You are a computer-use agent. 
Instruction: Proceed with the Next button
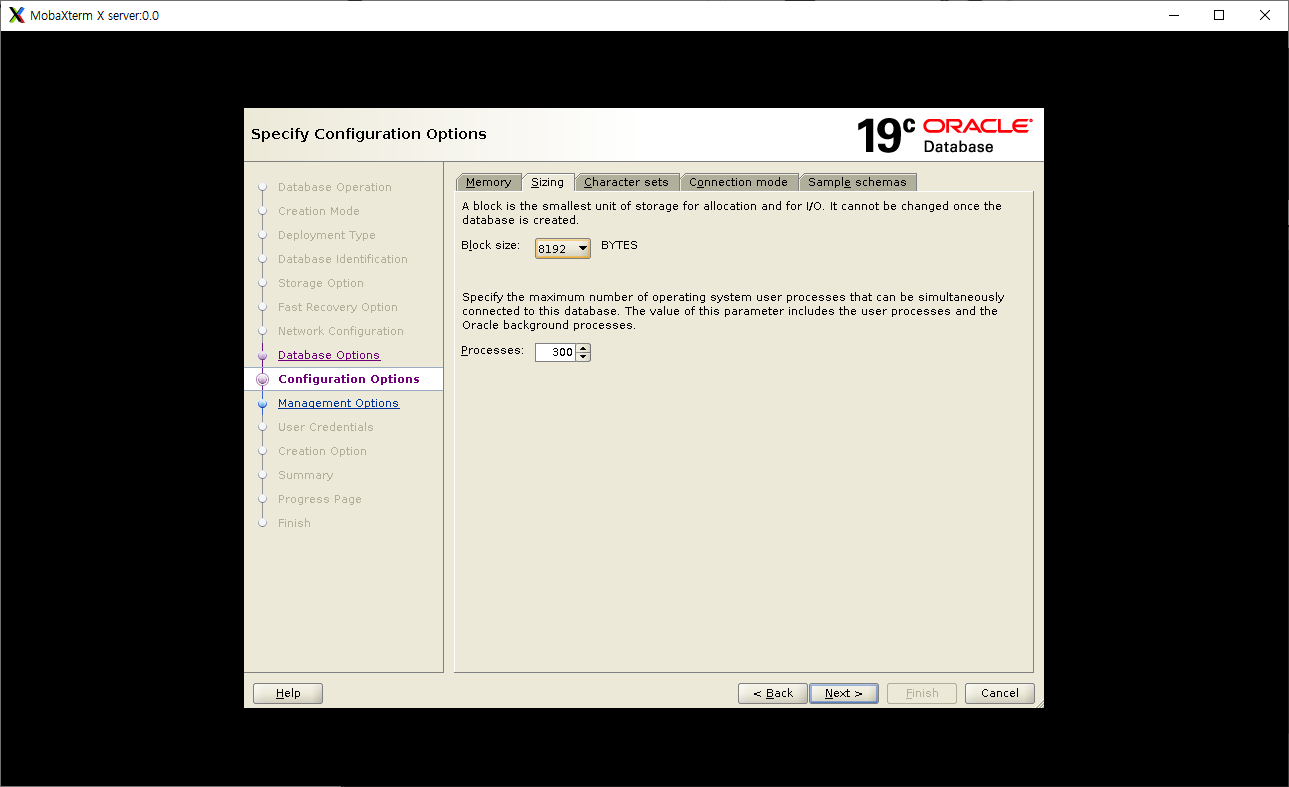pyautogui.click(x=844, y=693)
